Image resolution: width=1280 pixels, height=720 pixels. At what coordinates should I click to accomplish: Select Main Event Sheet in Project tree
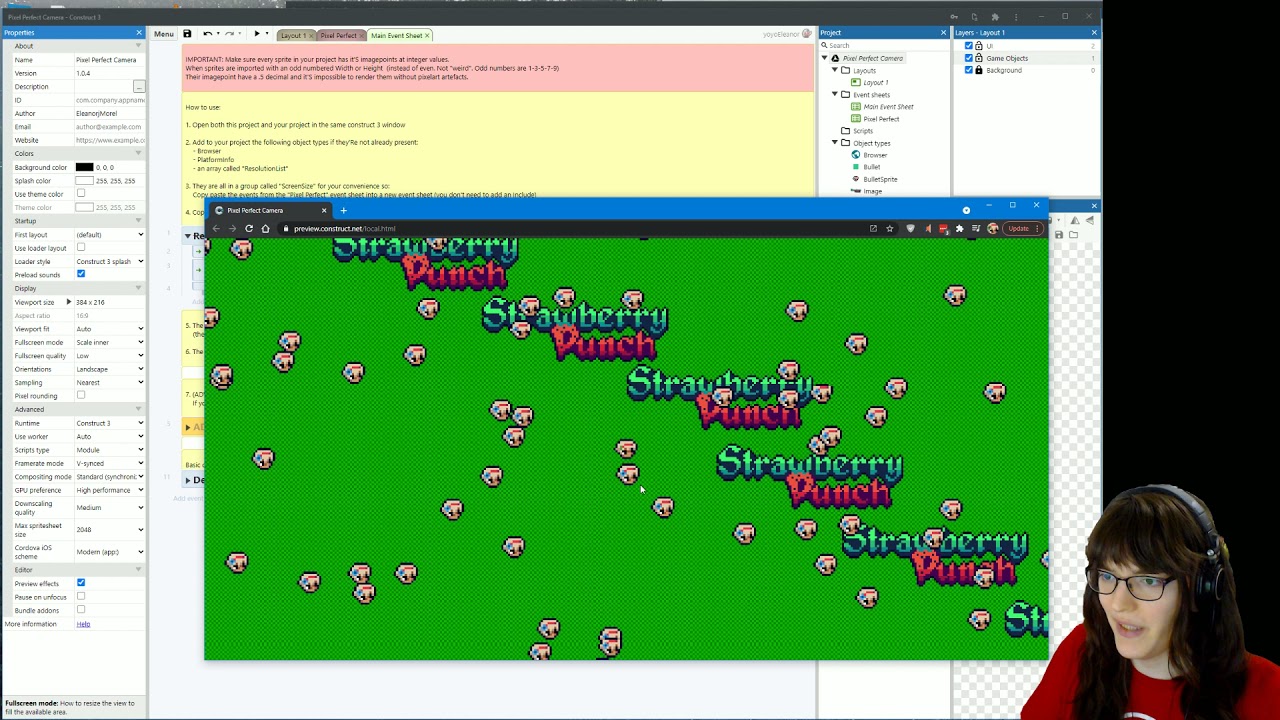point(888,107)
